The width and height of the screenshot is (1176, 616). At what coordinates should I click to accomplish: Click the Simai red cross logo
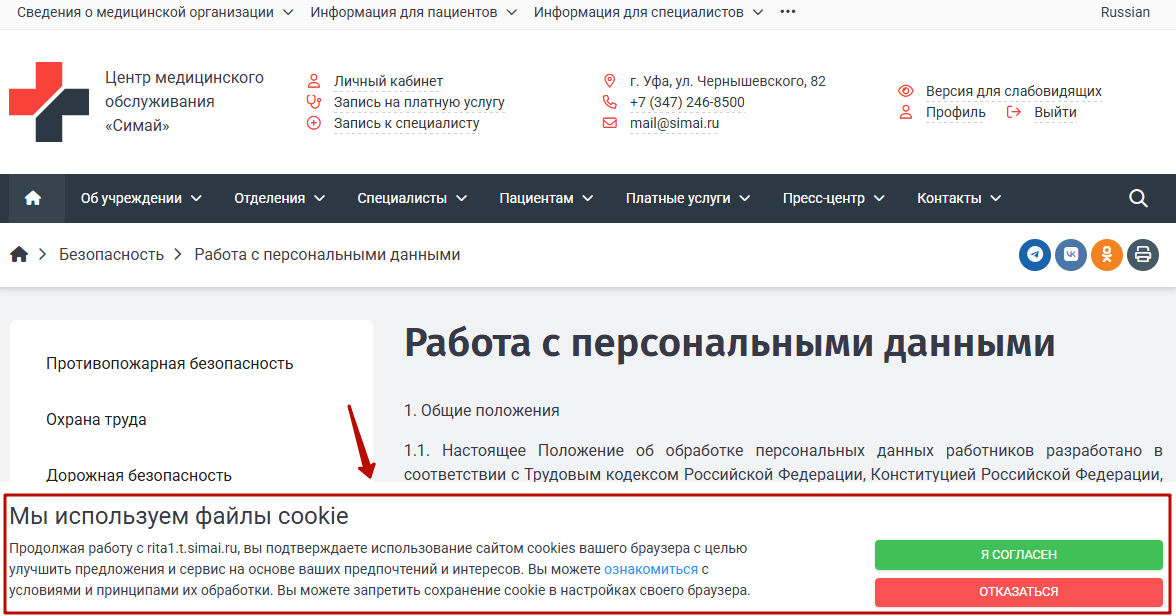[x=49, y=102]
